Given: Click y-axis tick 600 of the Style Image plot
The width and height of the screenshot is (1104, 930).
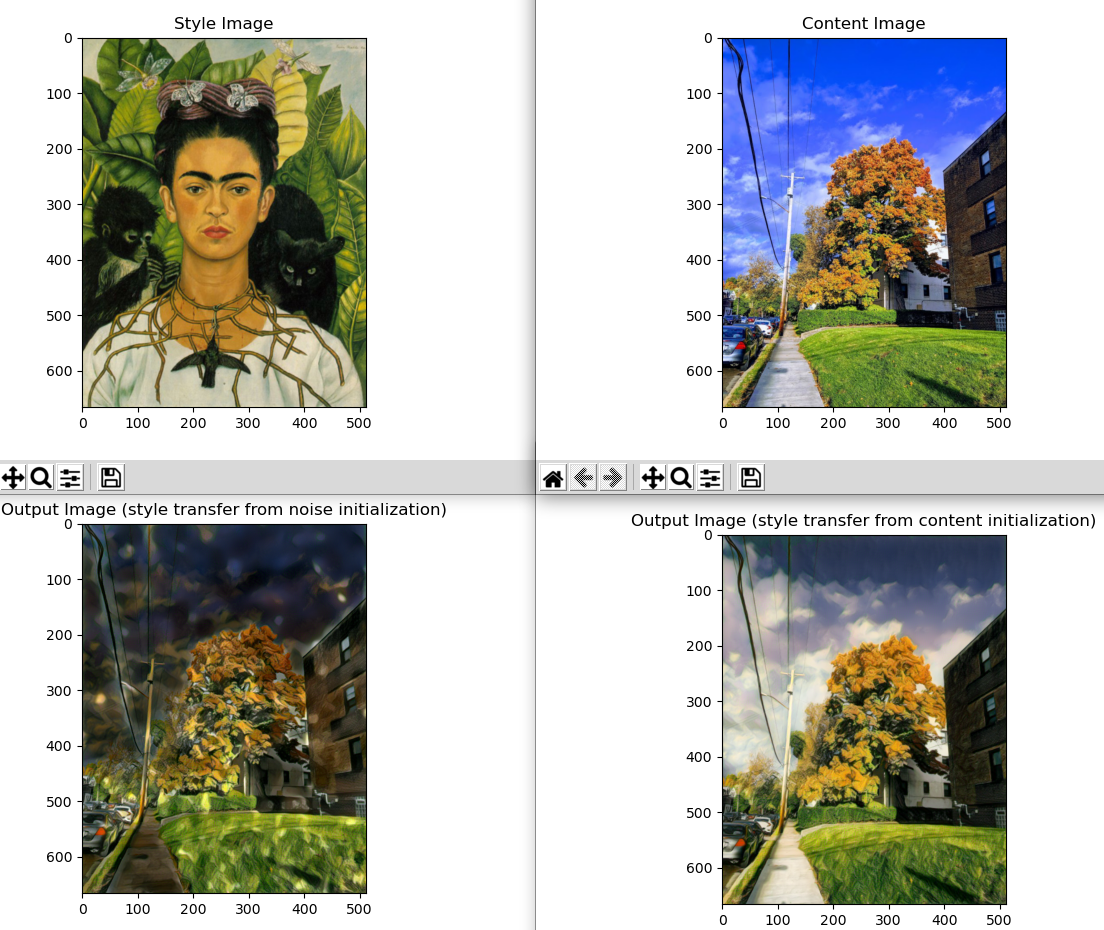Looking at the screenshot, I should point(59,371).
